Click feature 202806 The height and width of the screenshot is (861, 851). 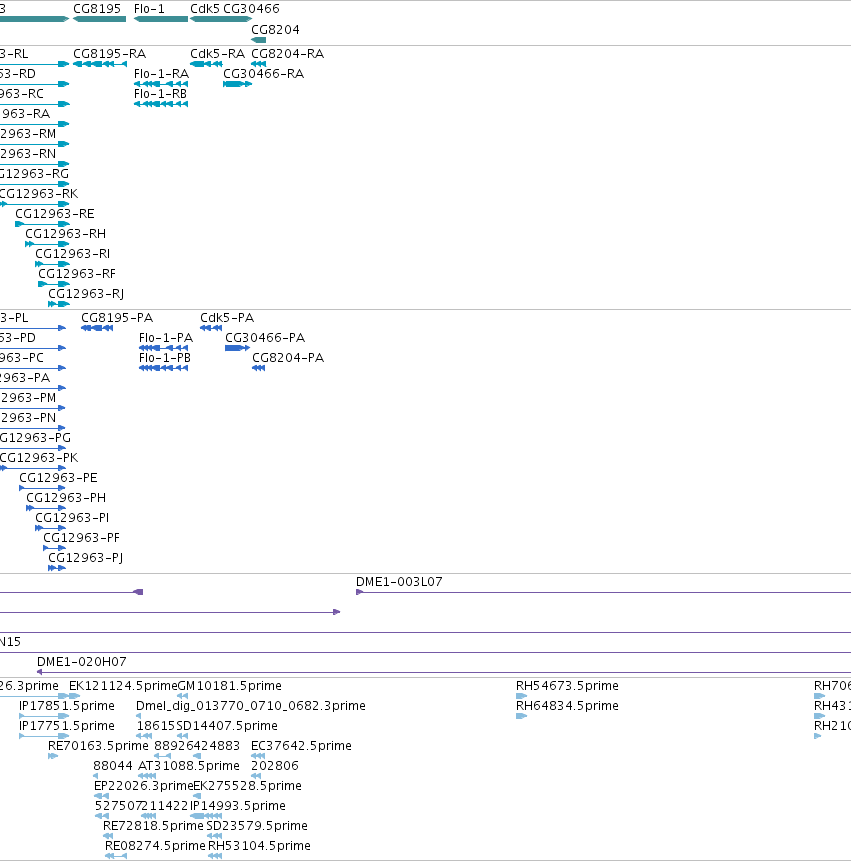pyautogui.click(x=256, y=776)
